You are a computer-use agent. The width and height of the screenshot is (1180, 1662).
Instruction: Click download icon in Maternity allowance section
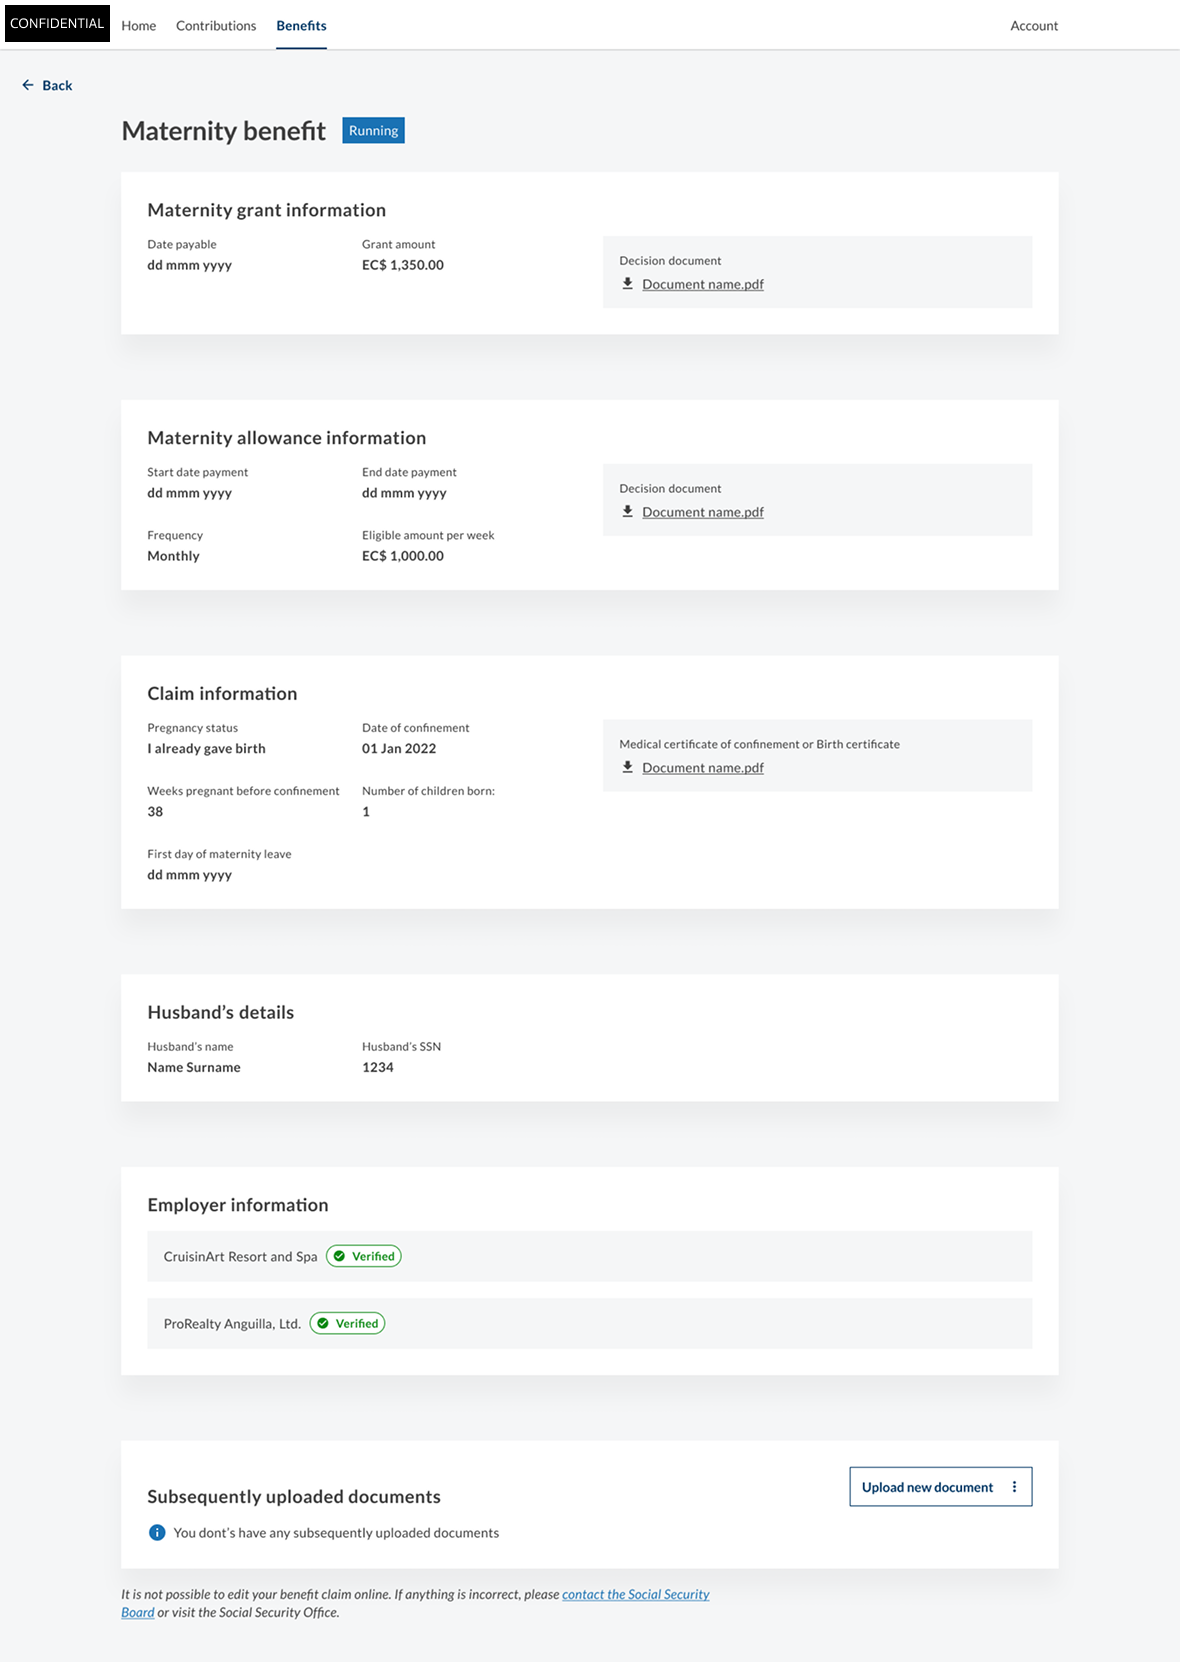627,512
